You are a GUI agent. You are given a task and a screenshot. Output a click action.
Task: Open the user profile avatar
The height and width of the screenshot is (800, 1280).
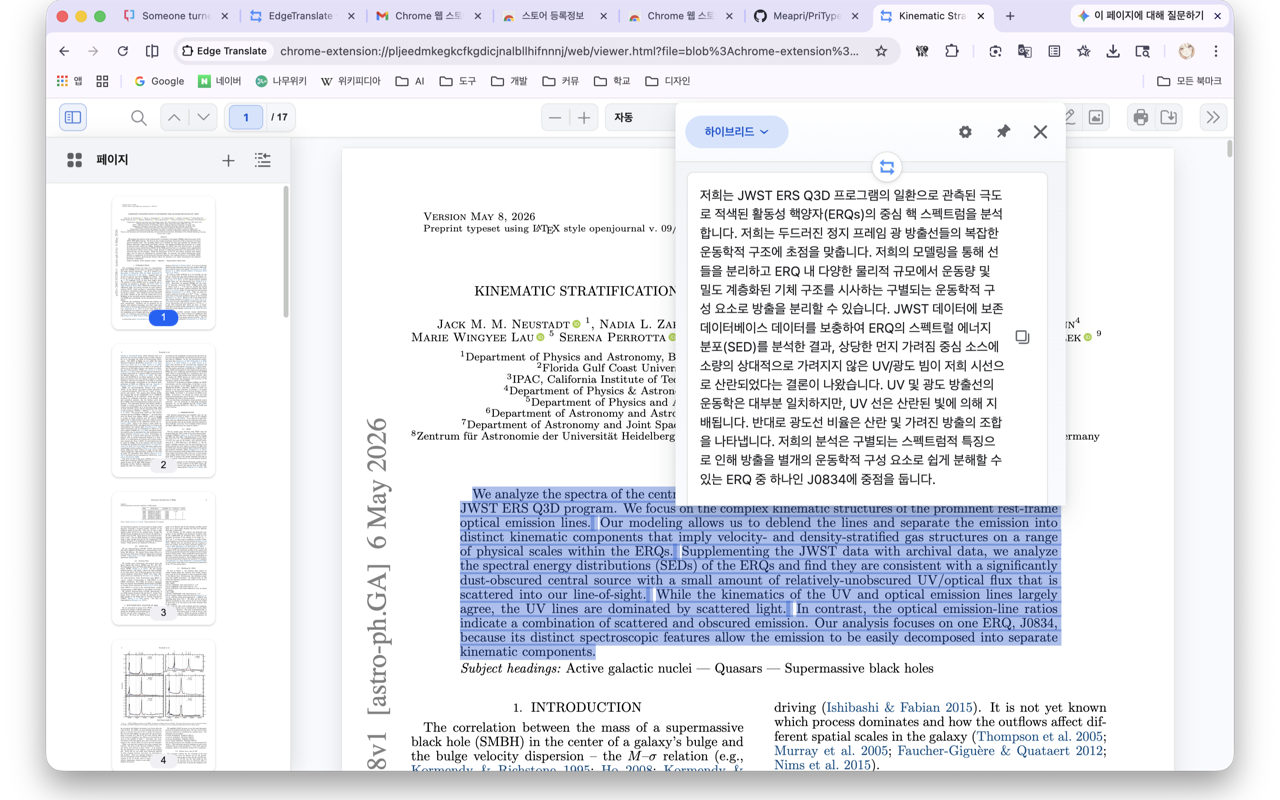tap(1186, 51)
